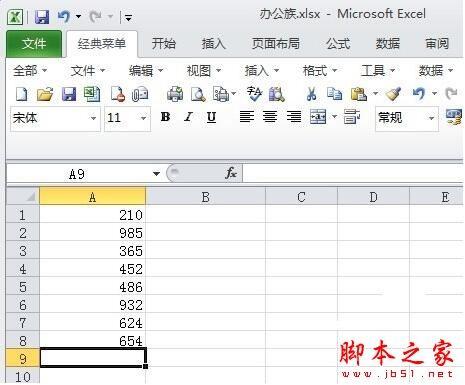Image resolution: width=465 pixels, height=385 pixels.
Task: Click the Save floppy icon in the classic toolbar
Action: pos(69,94)
